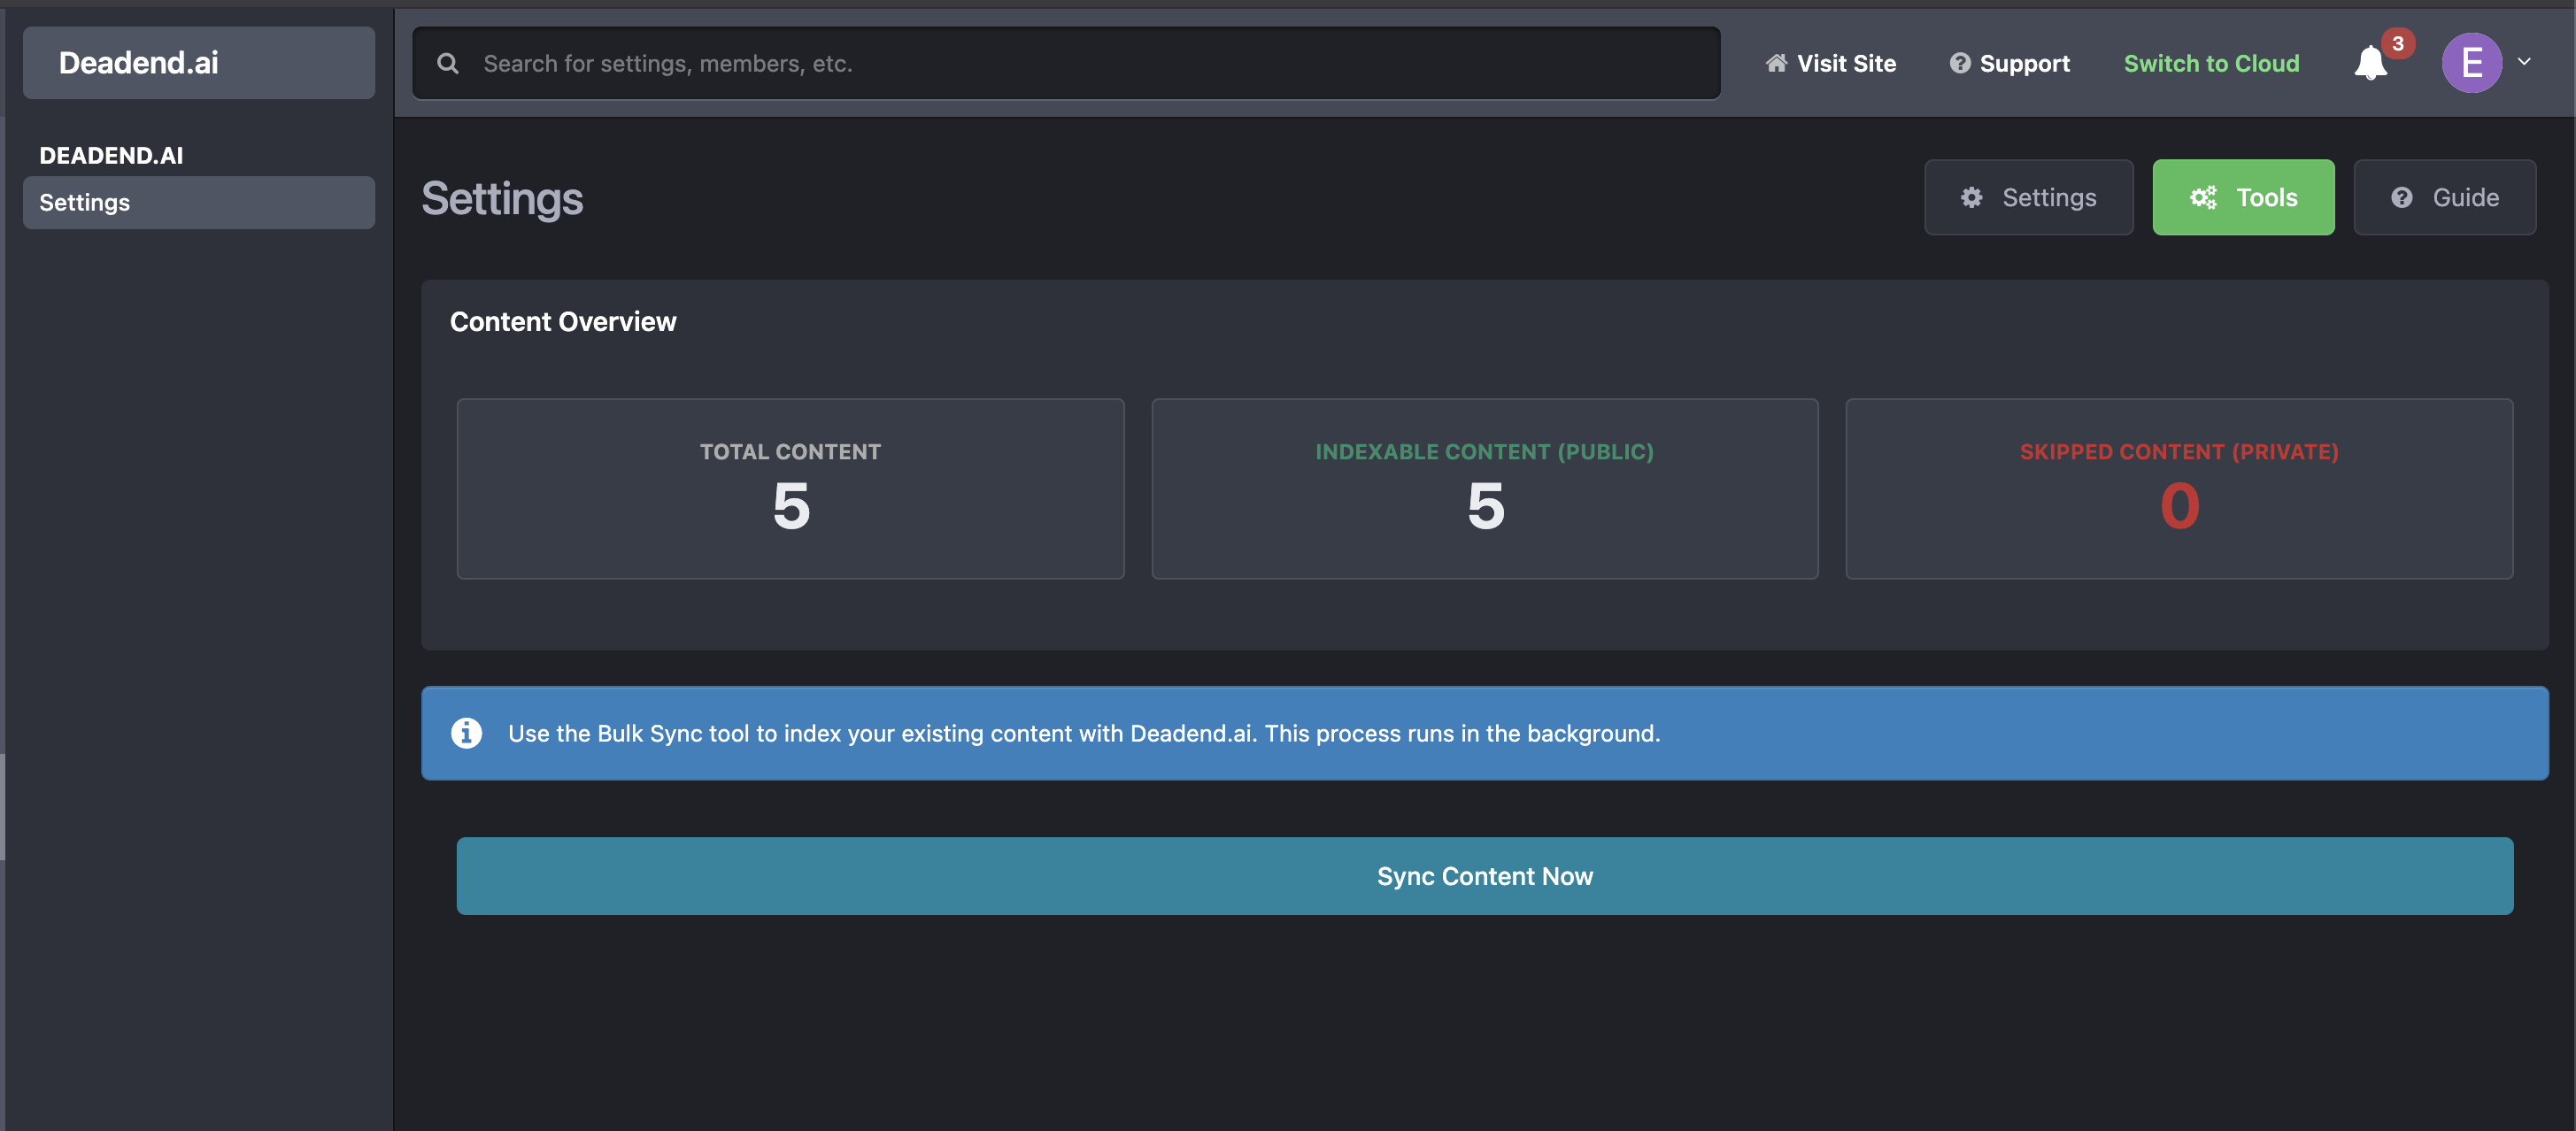
Task: Open the Guide tab
Action: [x=2444, y=197]
